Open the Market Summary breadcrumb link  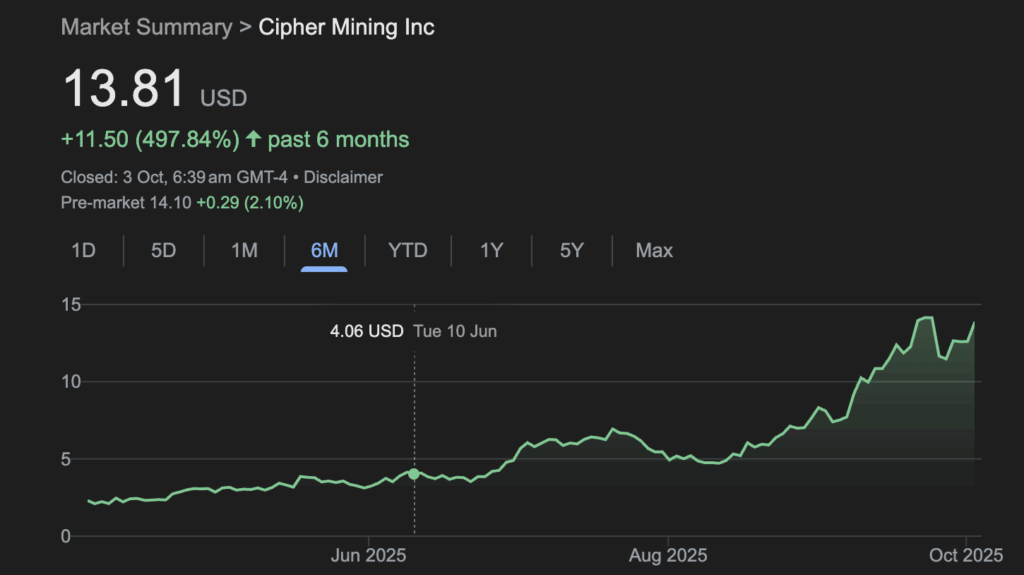(x=146, y=27)
